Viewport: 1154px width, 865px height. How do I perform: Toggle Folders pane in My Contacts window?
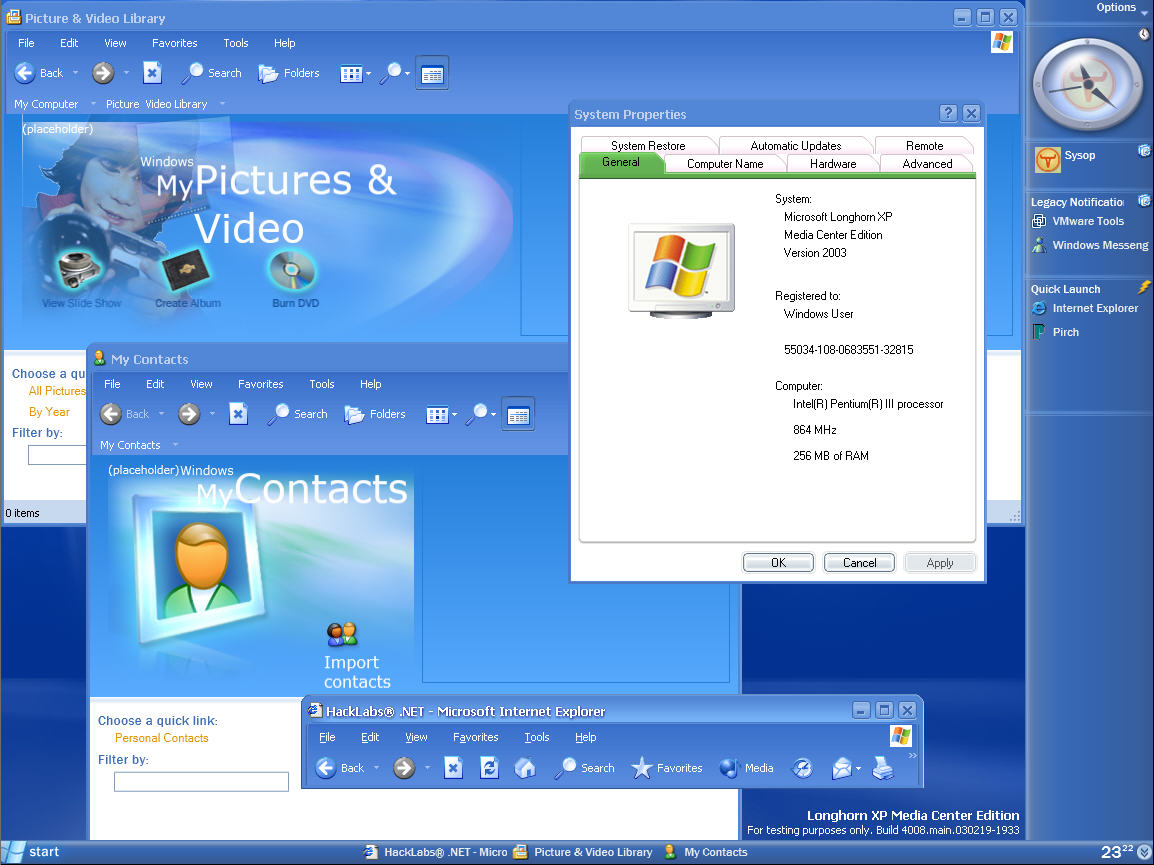(x=375, y=414)
